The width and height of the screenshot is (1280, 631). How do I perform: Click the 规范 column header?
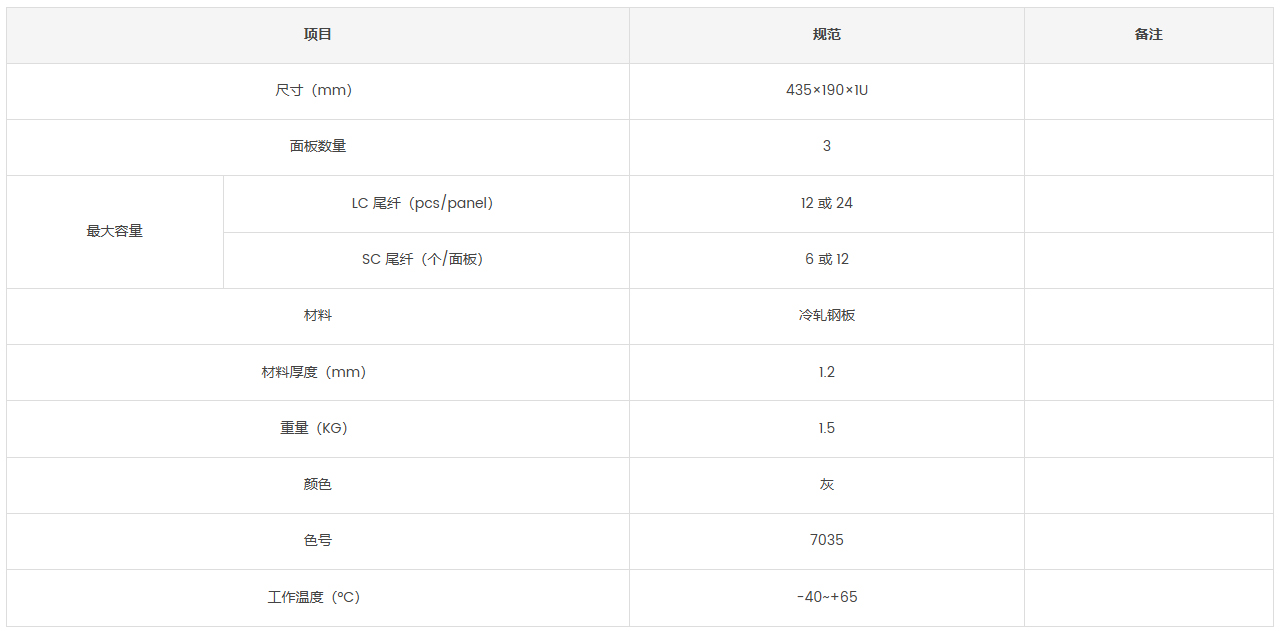click(x=827, y=35)
